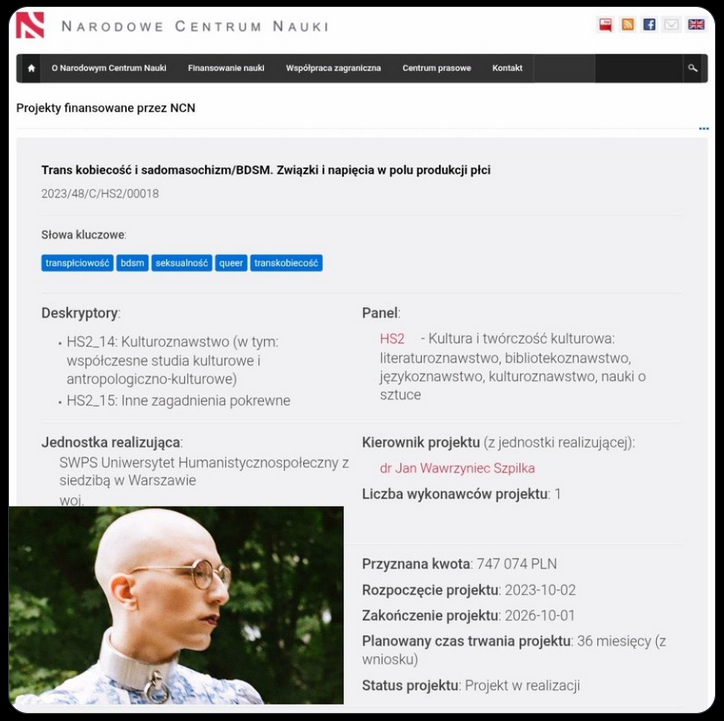Switch to Polish language flag icon

click(x=605, y=24)
